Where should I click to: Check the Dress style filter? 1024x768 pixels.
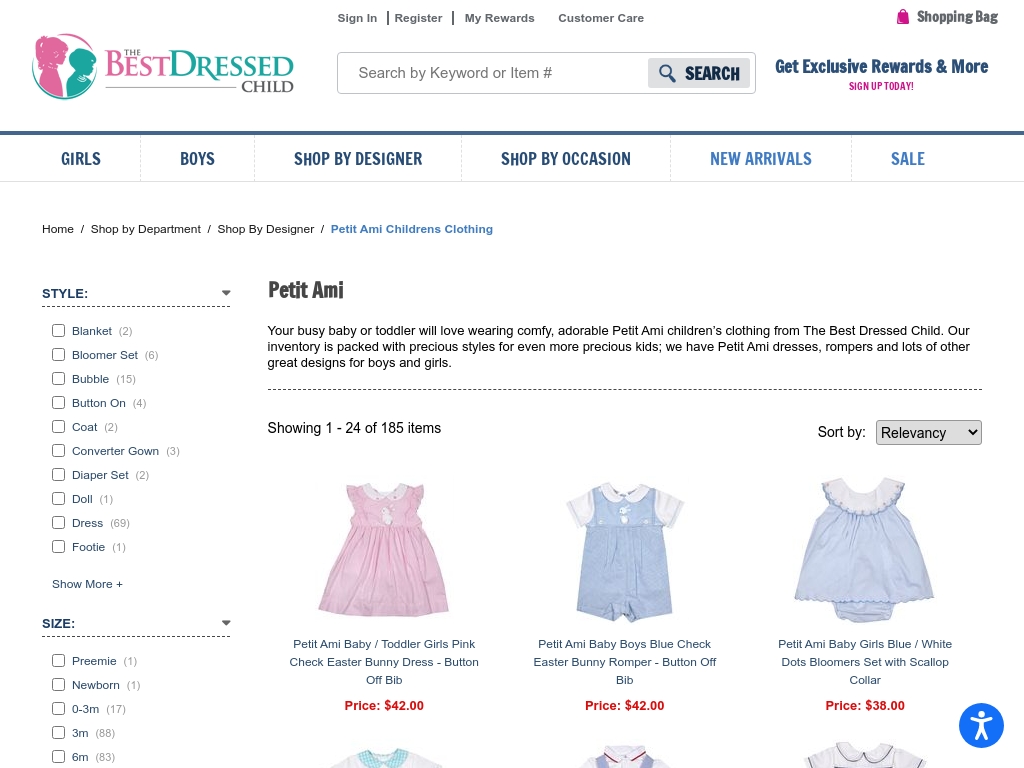coord(58,522)
